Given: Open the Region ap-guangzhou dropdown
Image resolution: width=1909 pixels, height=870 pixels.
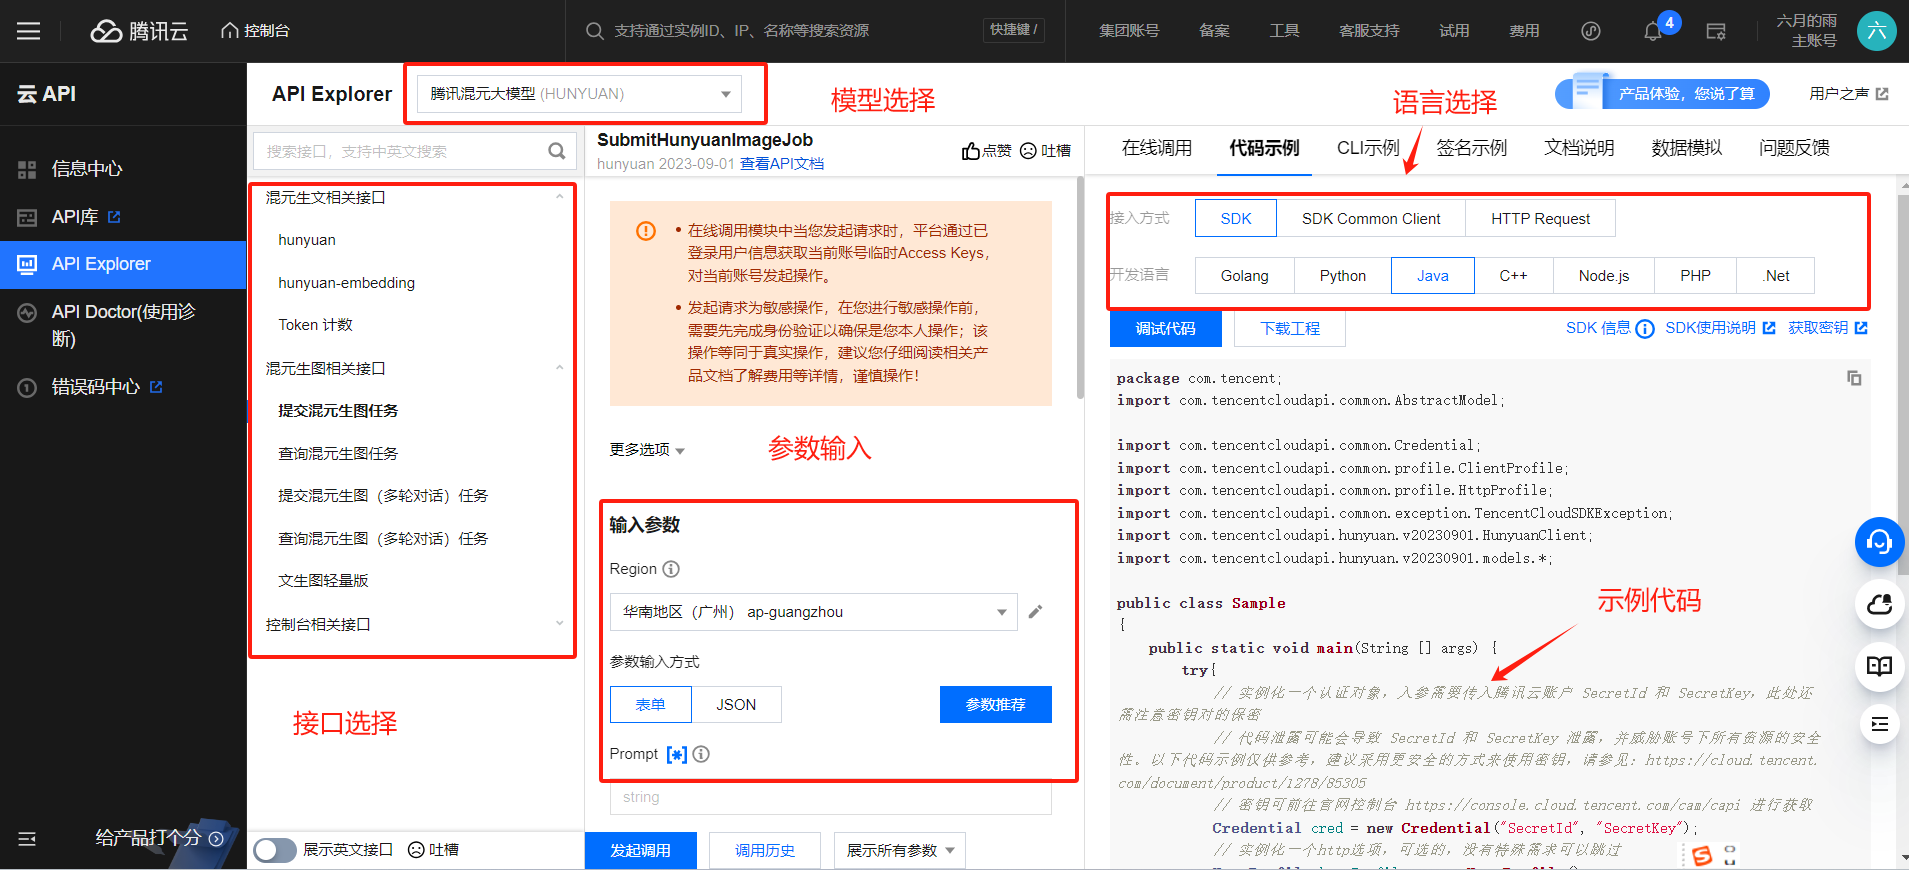Looking at the screenshot, I should tap(813, 612).
